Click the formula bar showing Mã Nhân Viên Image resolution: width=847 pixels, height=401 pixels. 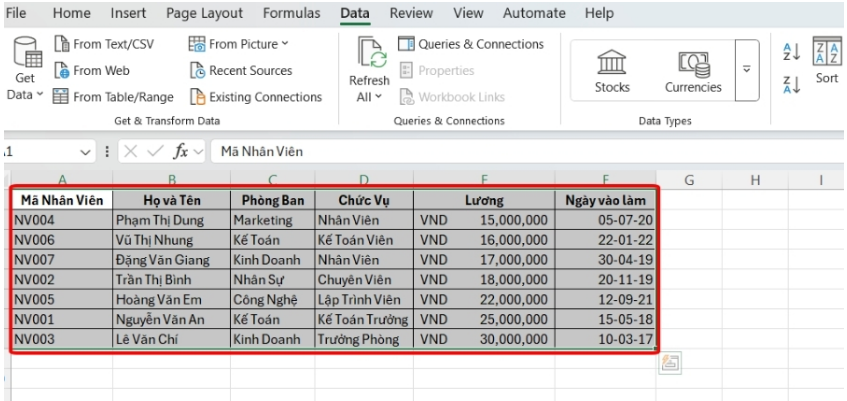tap(527, 152)
